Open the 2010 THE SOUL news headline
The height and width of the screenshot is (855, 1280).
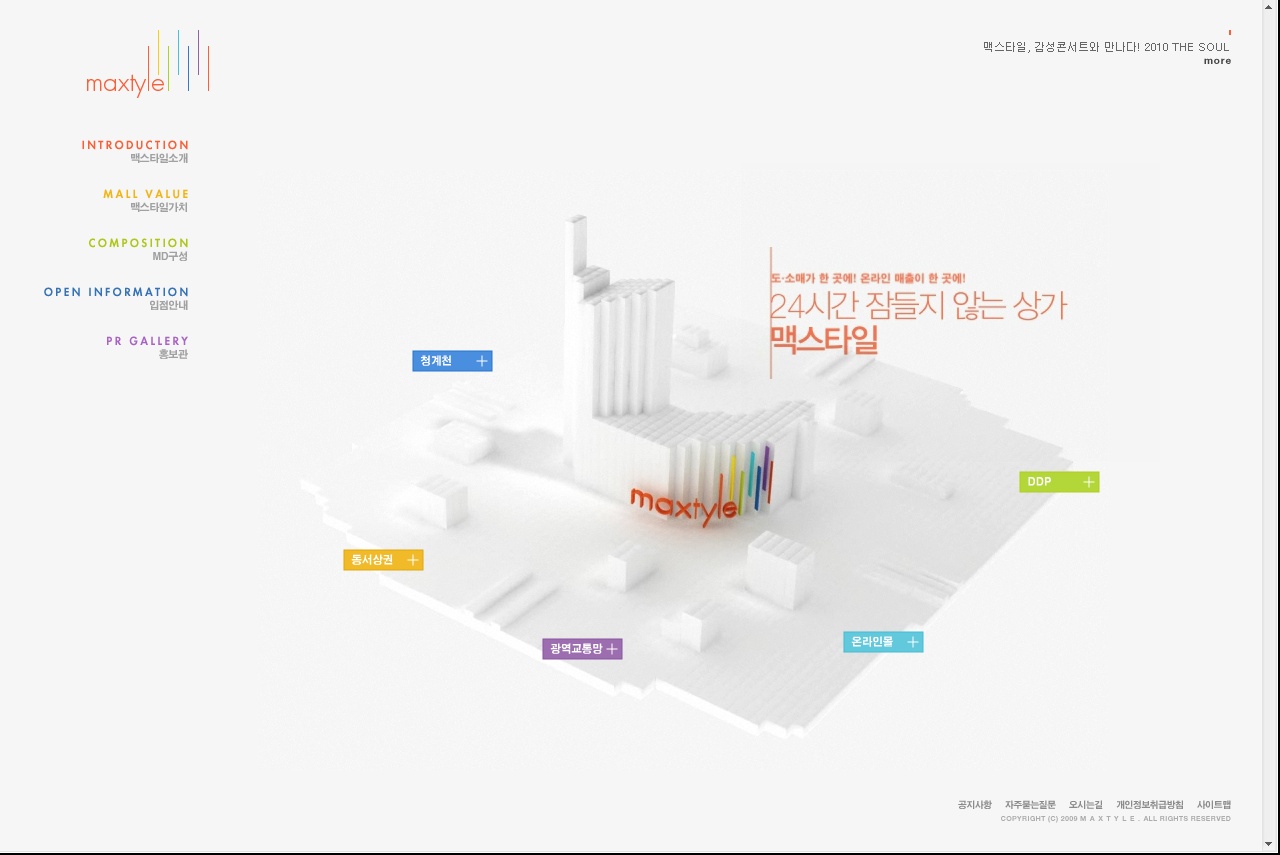pos(1106,46)
